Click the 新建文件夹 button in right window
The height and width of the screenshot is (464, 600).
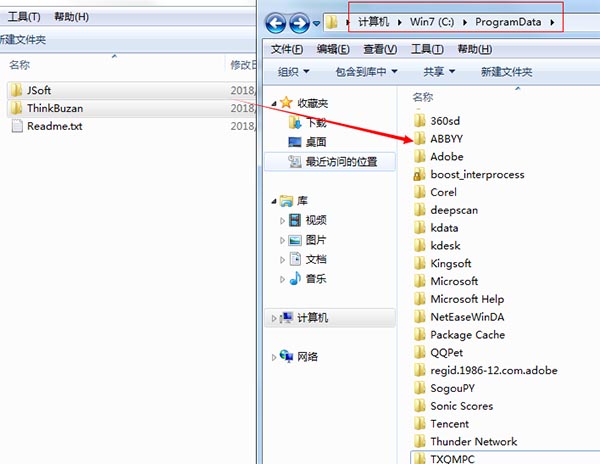coord(506,72)
